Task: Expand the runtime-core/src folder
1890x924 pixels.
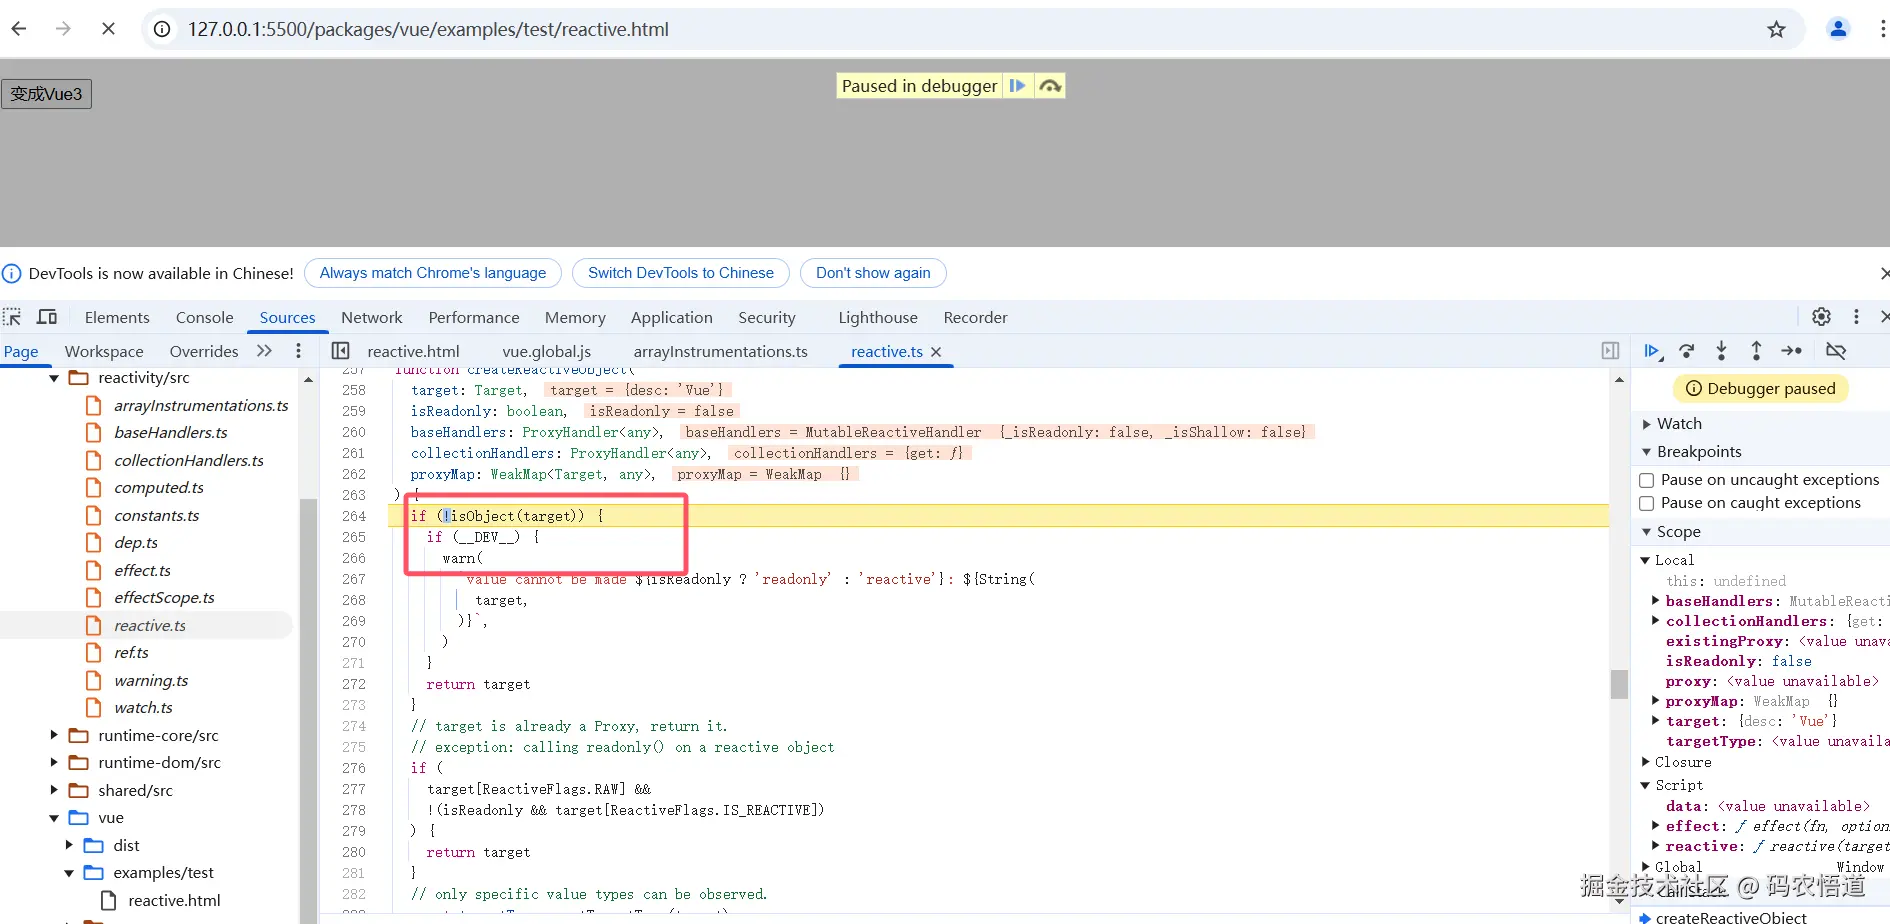Action: click(54, 735)
